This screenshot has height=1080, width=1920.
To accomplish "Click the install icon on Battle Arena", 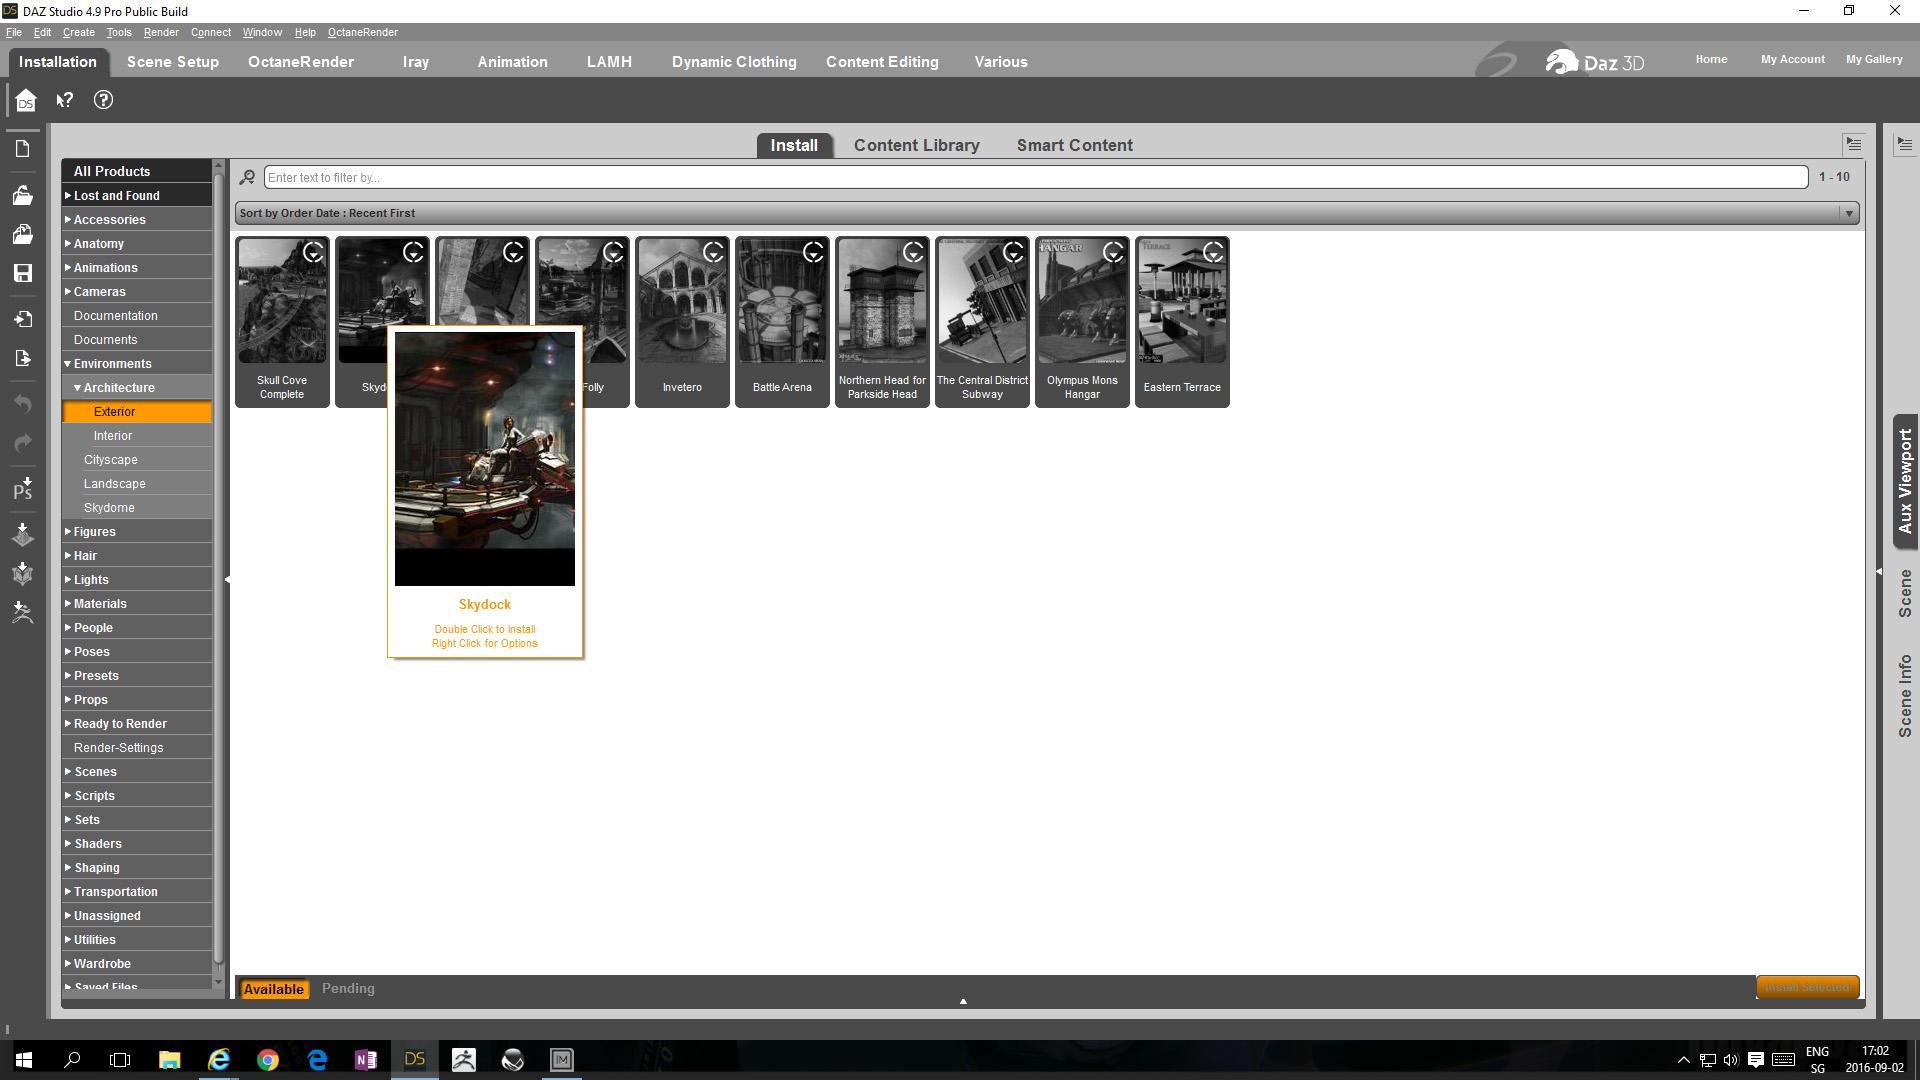I will 813,253.
